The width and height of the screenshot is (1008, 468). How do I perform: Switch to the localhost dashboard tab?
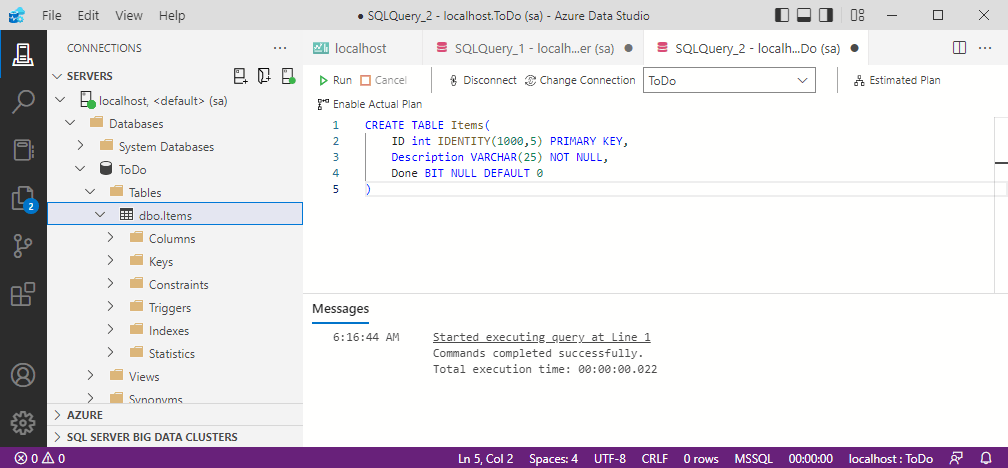(x=363, y=48)
